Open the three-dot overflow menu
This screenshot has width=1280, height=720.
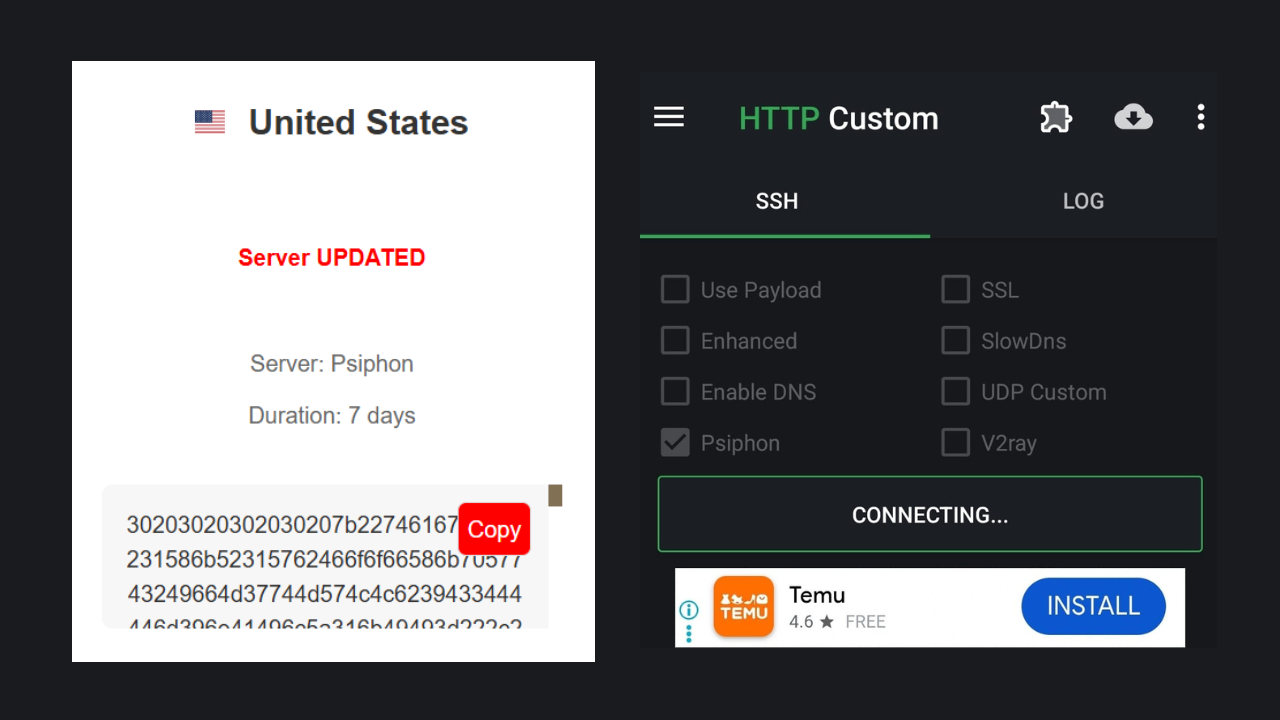[1201, 118]
